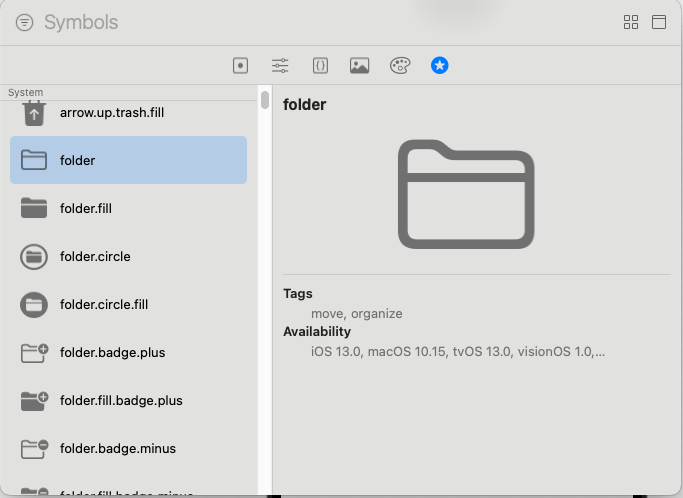Click the large folder symbol preview
683x498 pixels.
[466, 194]
